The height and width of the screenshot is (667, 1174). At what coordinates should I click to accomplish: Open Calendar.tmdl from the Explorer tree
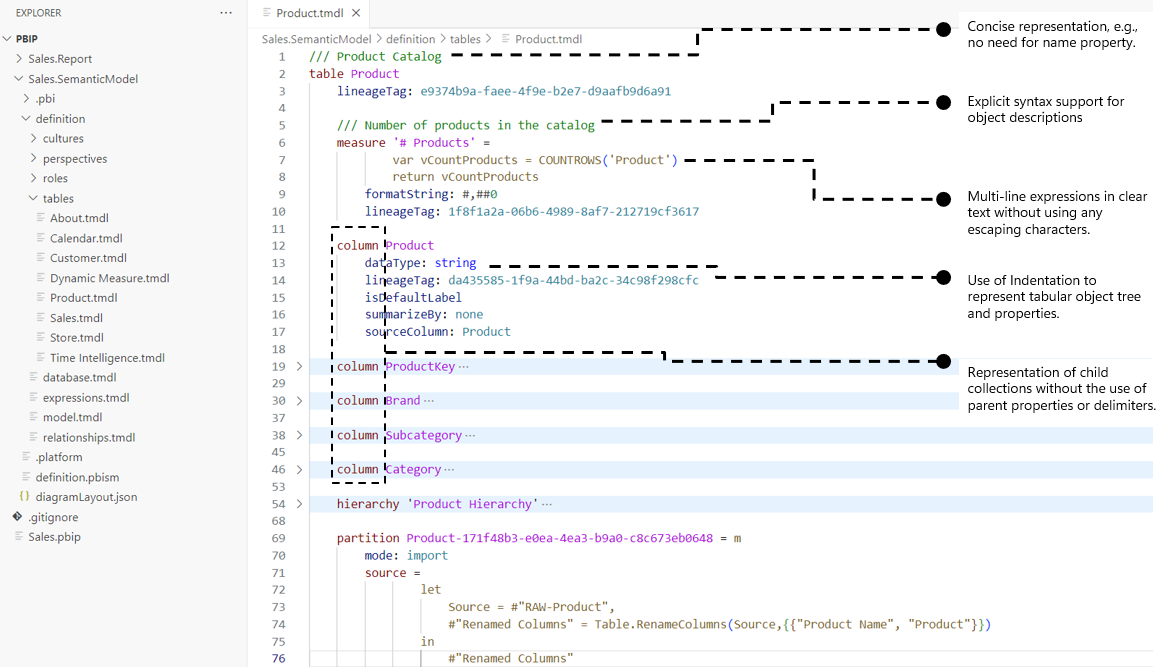(x=86, y=238)
